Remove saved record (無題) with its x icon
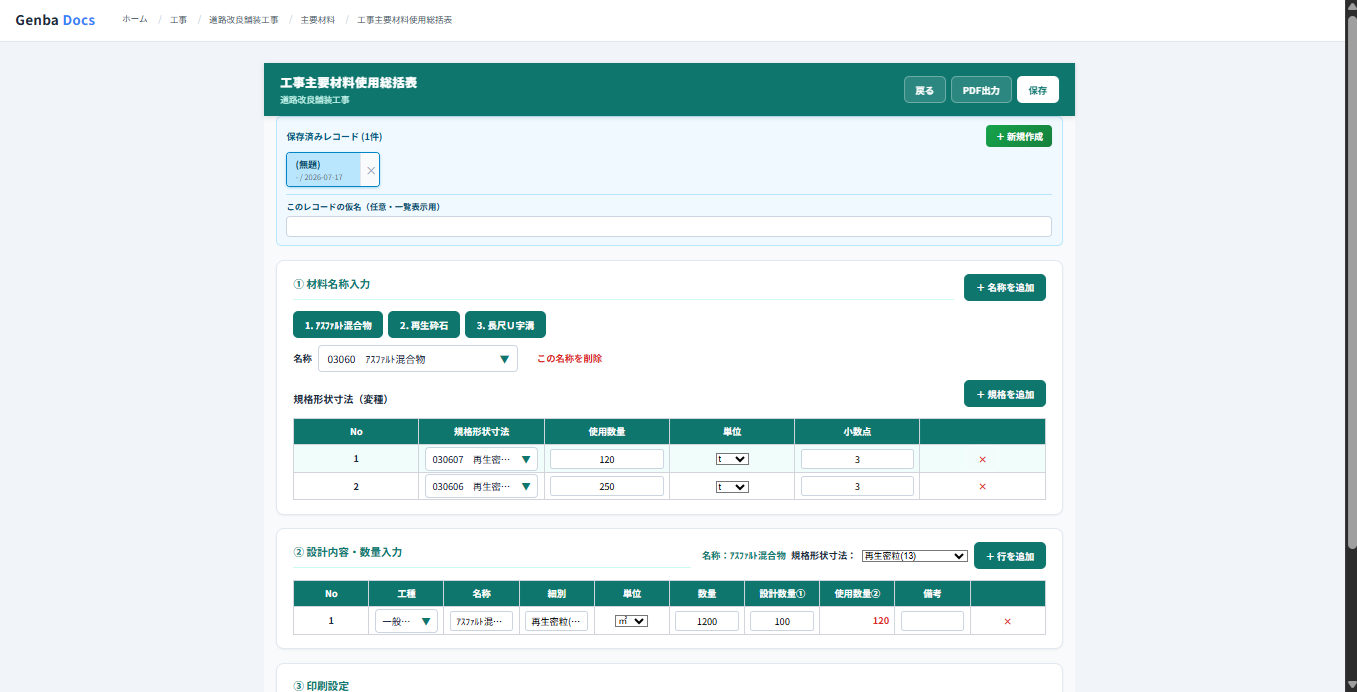The image size is (1357, 692). click(371, 170)
